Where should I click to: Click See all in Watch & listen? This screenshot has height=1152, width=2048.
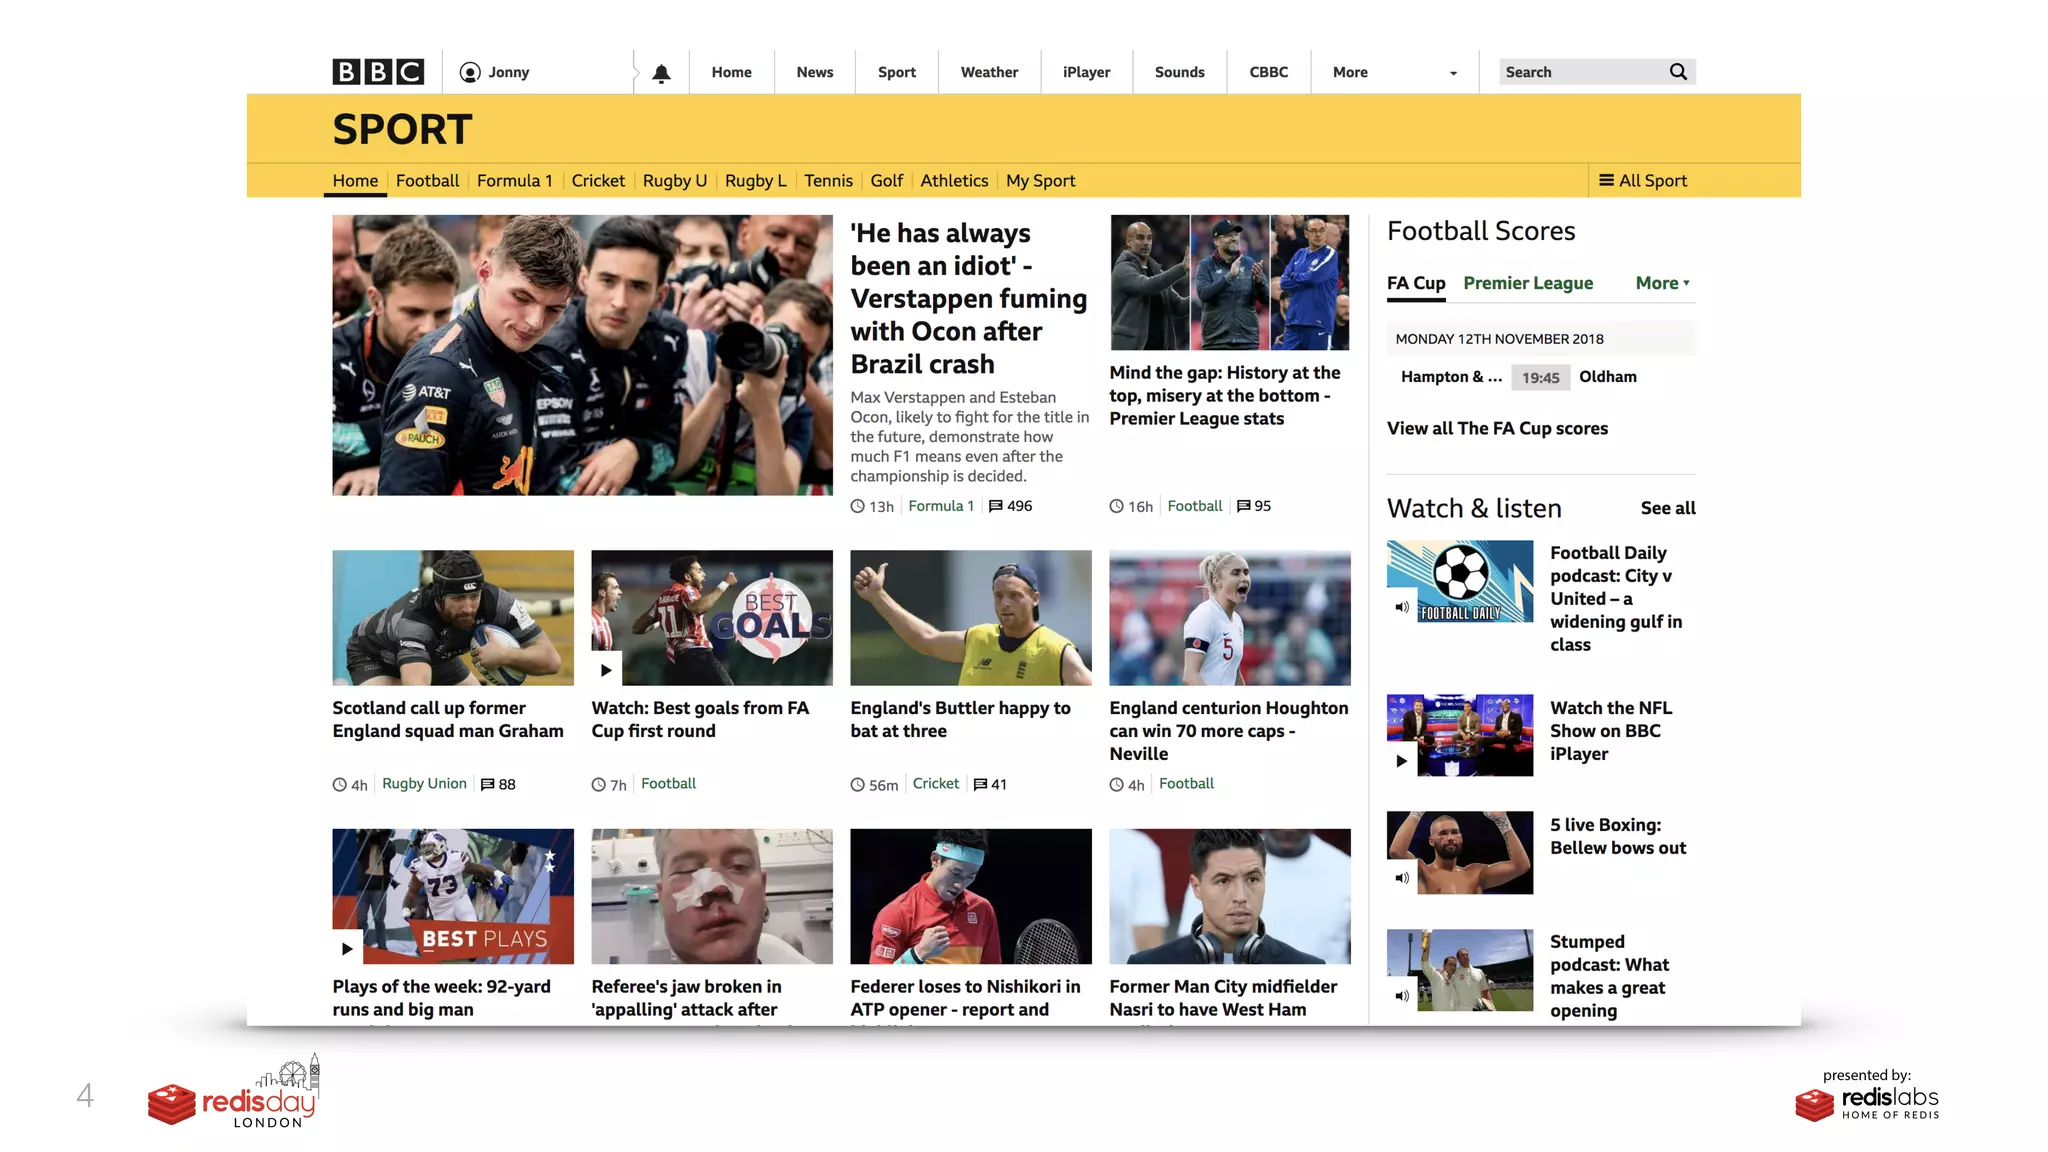pos(1667,508)
